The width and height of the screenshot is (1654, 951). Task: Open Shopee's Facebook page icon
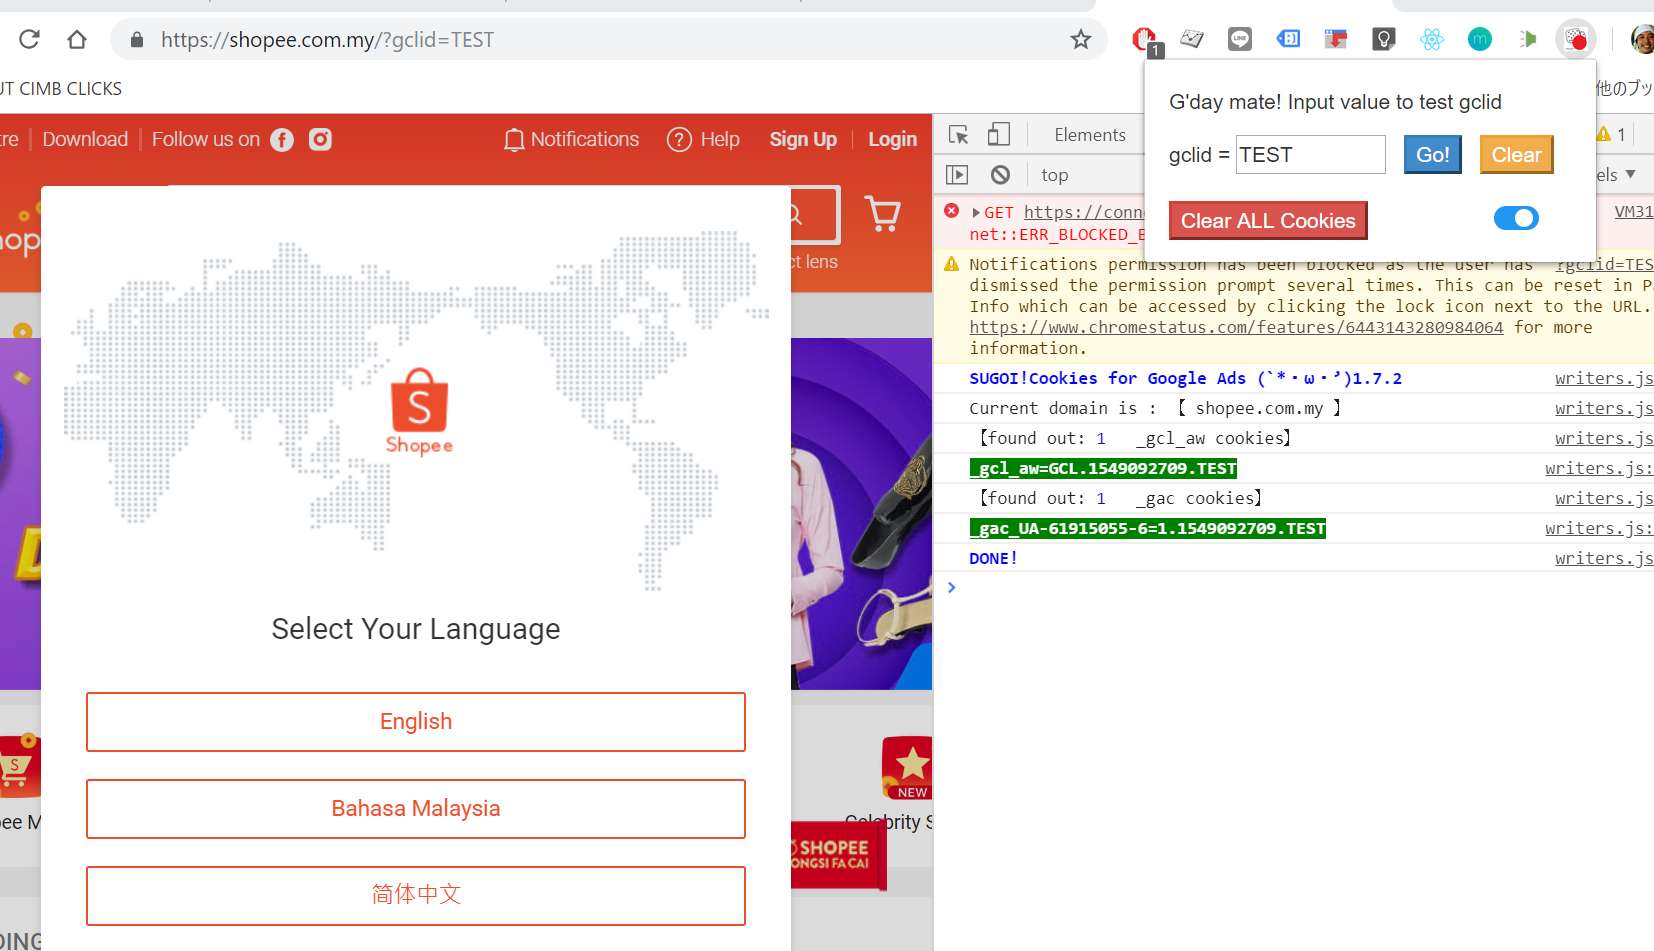pos(282,140)
